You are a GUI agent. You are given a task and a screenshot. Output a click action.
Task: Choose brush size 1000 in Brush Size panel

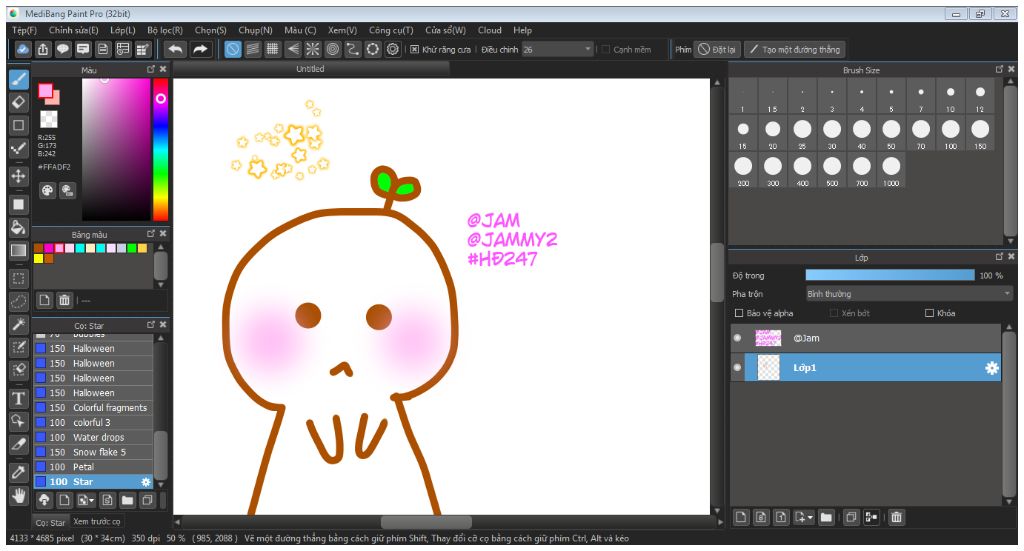click(891, 170)
